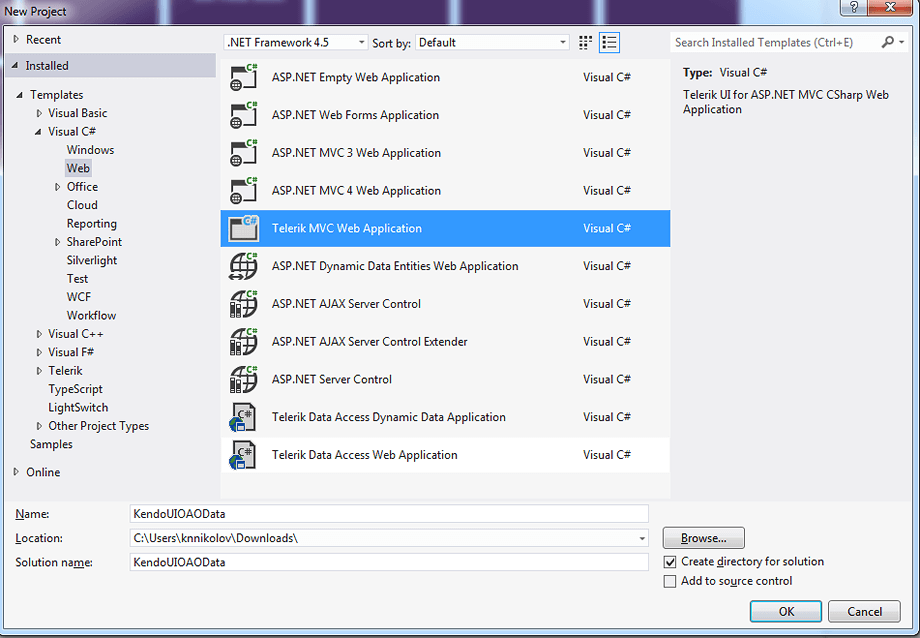Click the project Name input field

pyautogui.click(x=389, y=514)
